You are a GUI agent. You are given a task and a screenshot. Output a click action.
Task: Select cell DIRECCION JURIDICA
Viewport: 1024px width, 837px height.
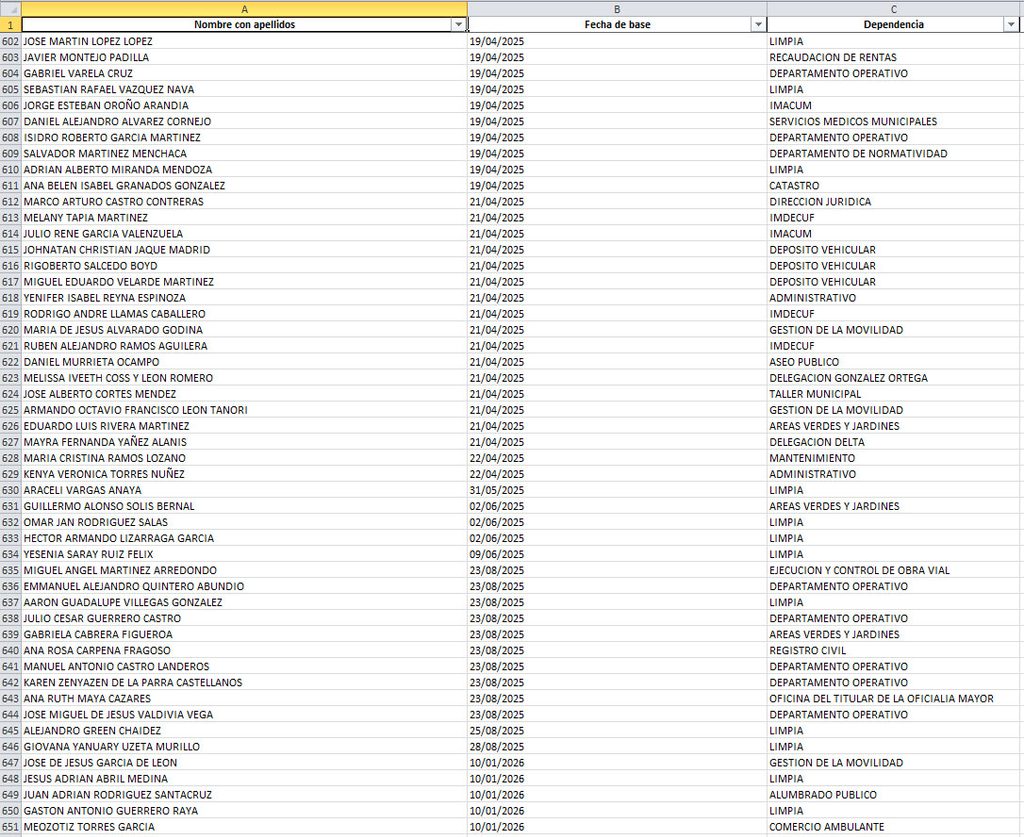(x=893, y=202)
